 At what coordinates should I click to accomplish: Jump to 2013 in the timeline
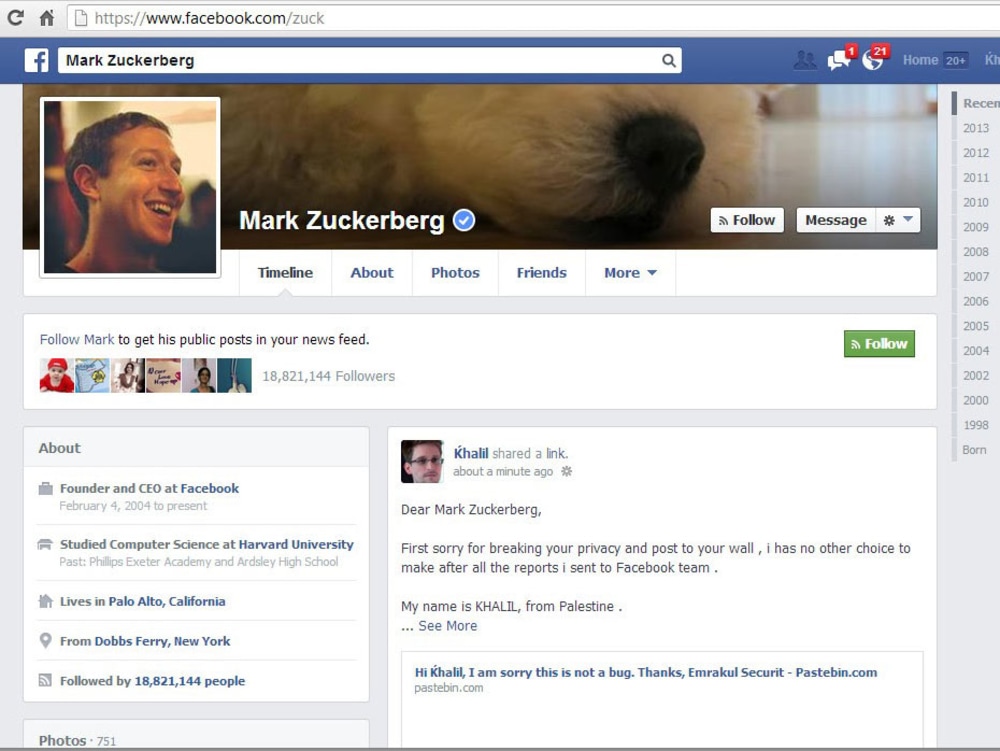coord(976,128)
